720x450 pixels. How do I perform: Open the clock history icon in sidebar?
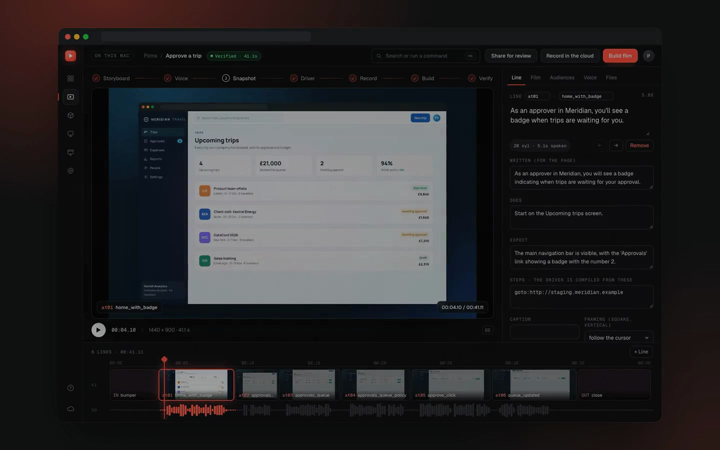70,388
